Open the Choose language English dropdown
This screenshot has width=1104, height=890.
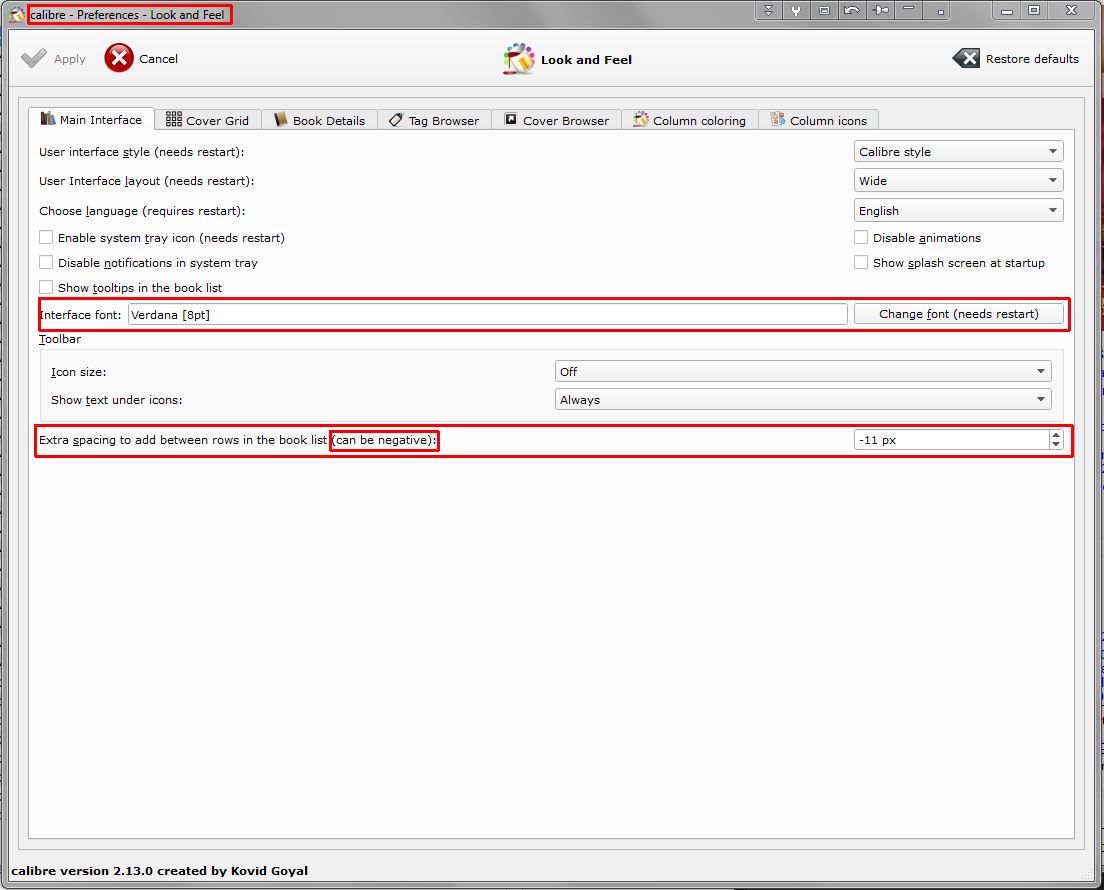pyautogui.click(x=958, y=211)
